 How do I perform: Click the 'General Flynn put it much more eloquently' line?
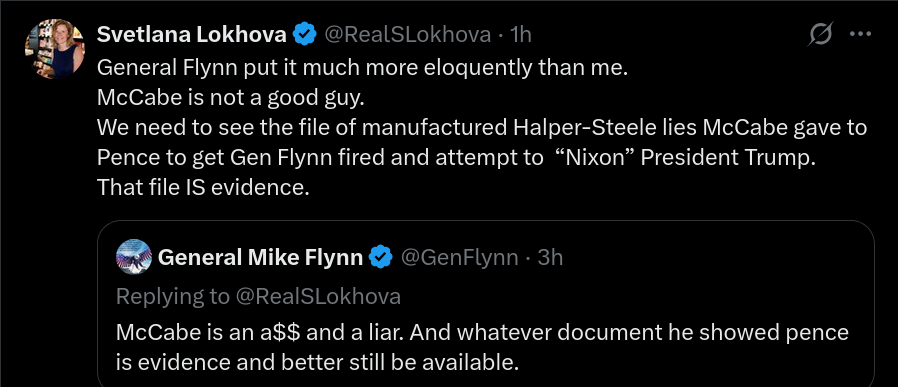point(363,68)
